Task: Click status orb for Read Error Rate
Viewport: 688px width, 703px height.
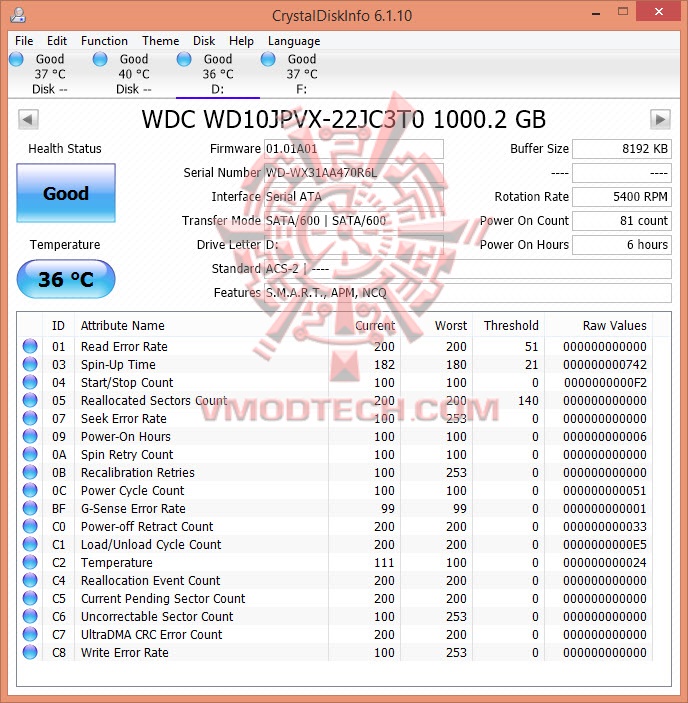Action: click(x=30, y=347)
